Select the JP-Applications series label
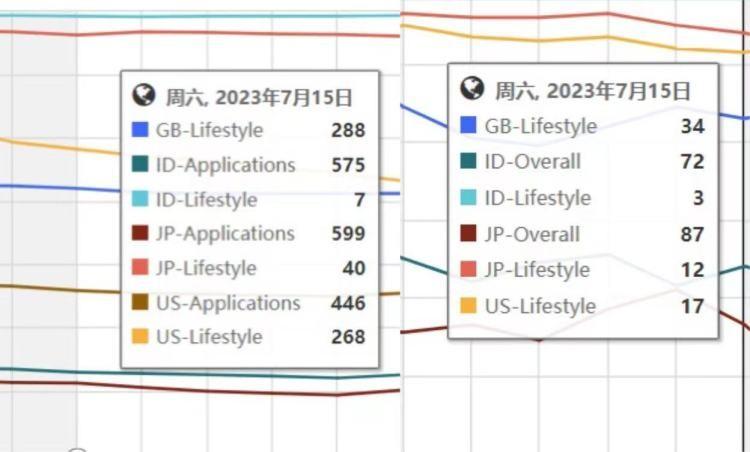750x452 pixels. [x=225, y=234]
